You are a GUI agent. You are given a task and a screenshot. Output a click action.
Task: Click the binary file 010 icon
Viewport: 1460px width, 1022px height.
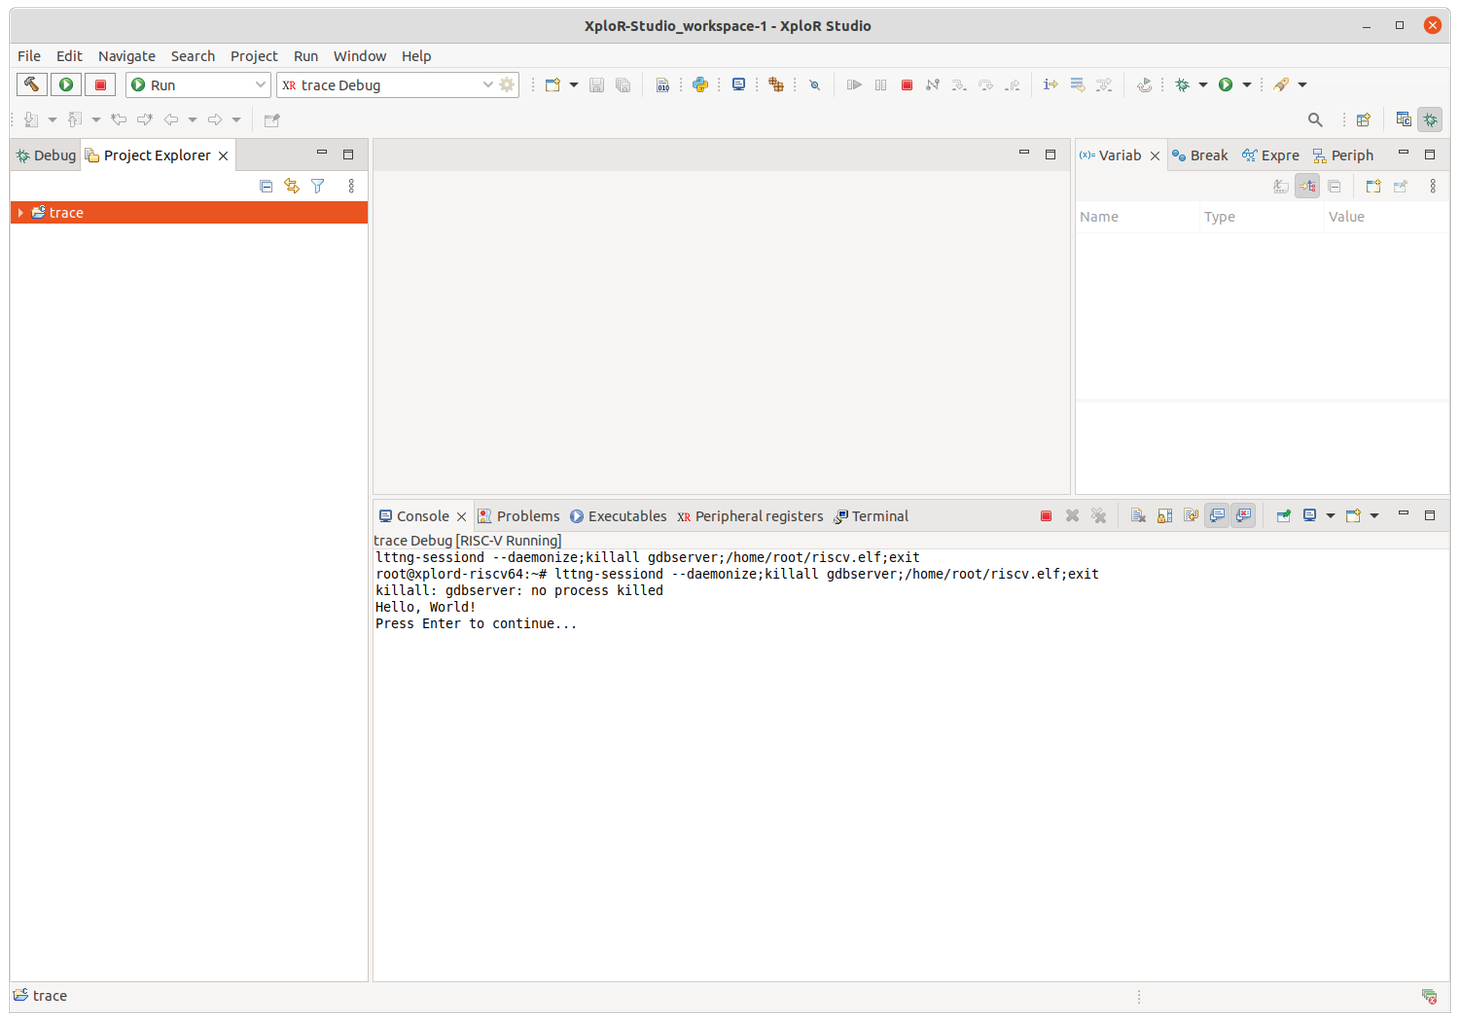pos(662,85)
